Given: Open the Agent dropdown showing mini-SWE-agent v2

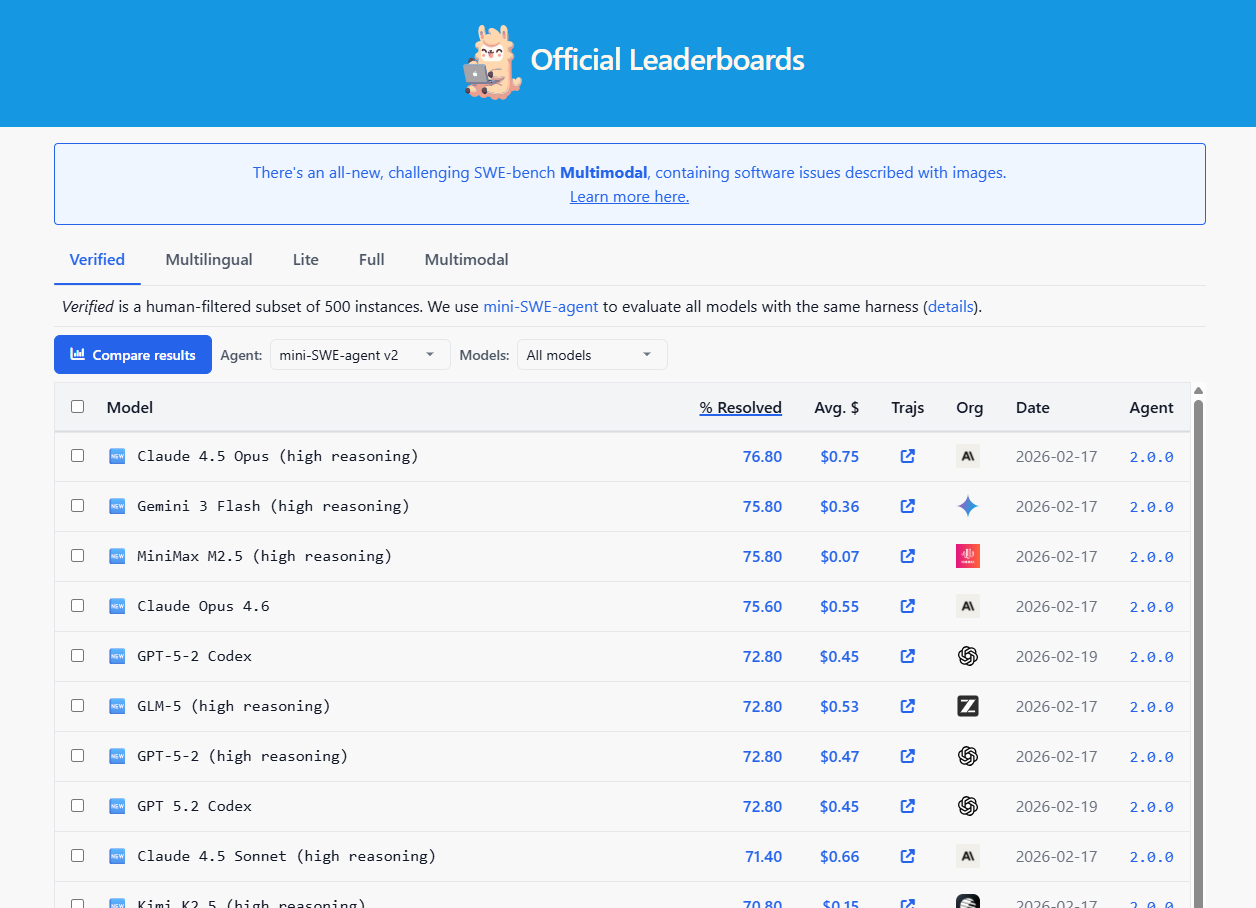Looking at the screenshot, I should 360,355.
